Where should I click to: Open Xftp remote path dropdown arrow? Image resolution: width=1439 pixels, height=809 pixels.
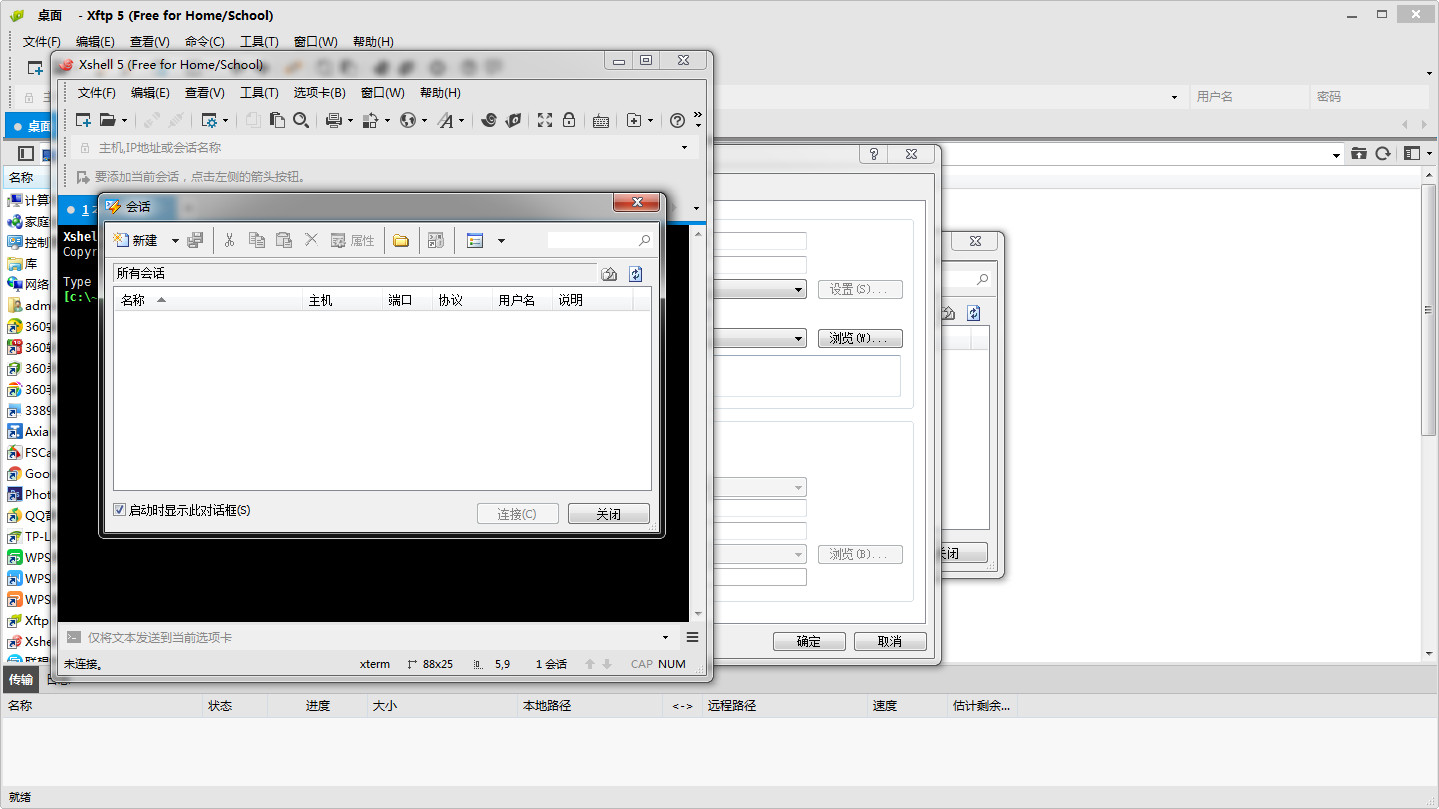click(x=1336, y=154)
